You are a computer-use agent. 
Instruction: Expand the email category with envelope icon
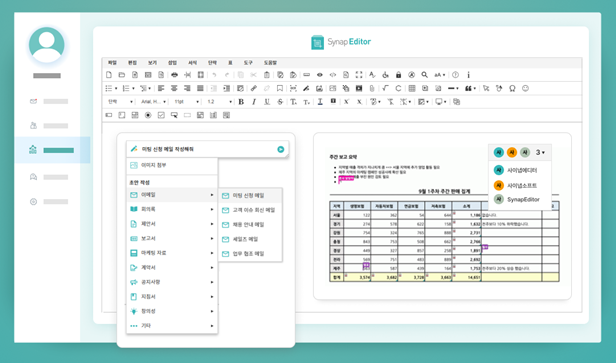(x=172, y=195)
